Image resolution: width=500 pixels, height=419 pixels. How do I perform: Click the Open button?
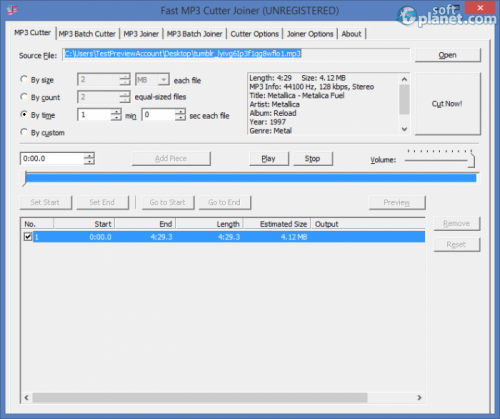(x=447, y=55)
